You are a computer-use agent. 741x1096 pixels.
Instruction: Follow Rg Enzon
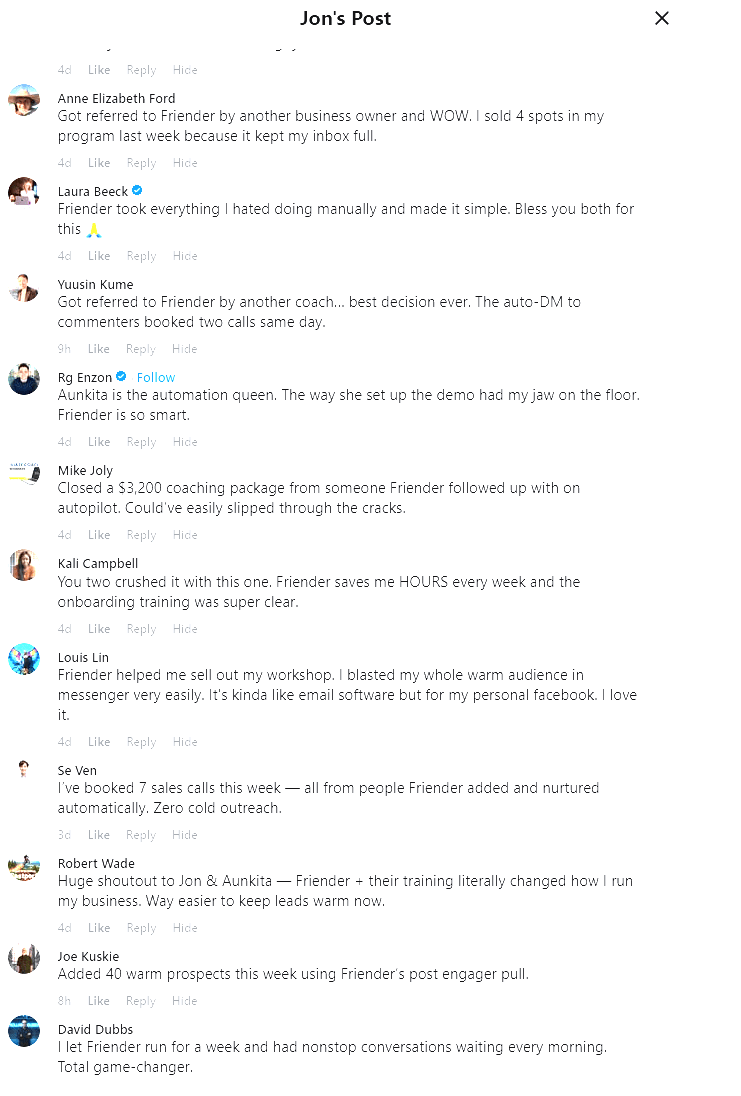[156, 377]
